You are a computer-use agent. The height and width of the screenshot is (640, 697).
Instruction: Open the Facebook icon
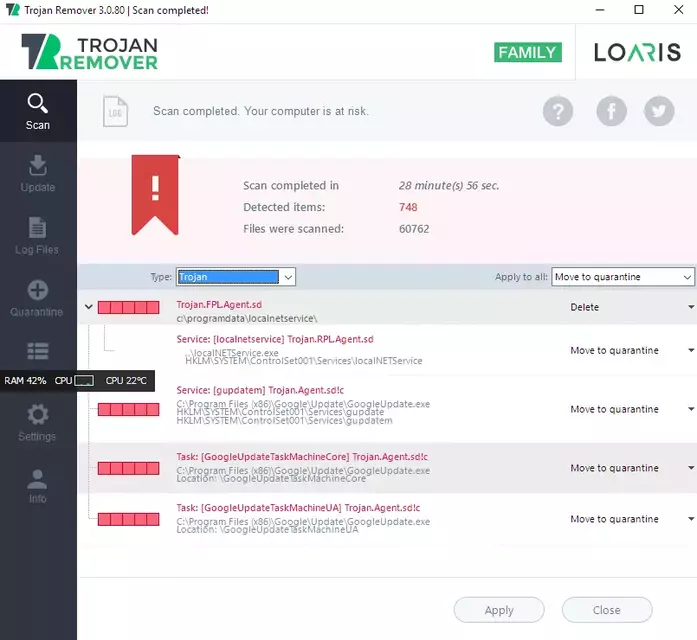coord(612,111)
